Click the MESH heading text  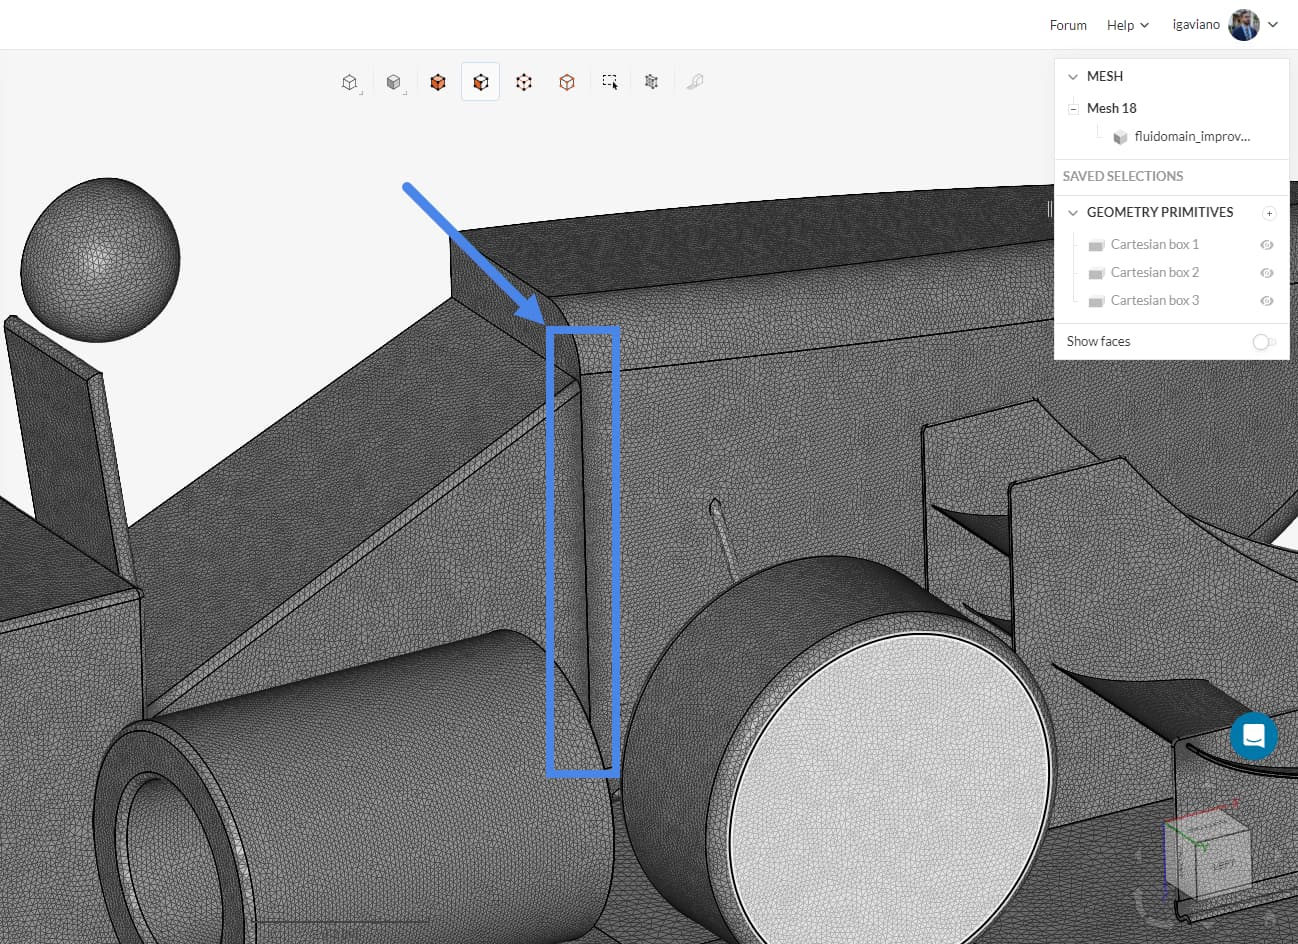[1105, 76]
